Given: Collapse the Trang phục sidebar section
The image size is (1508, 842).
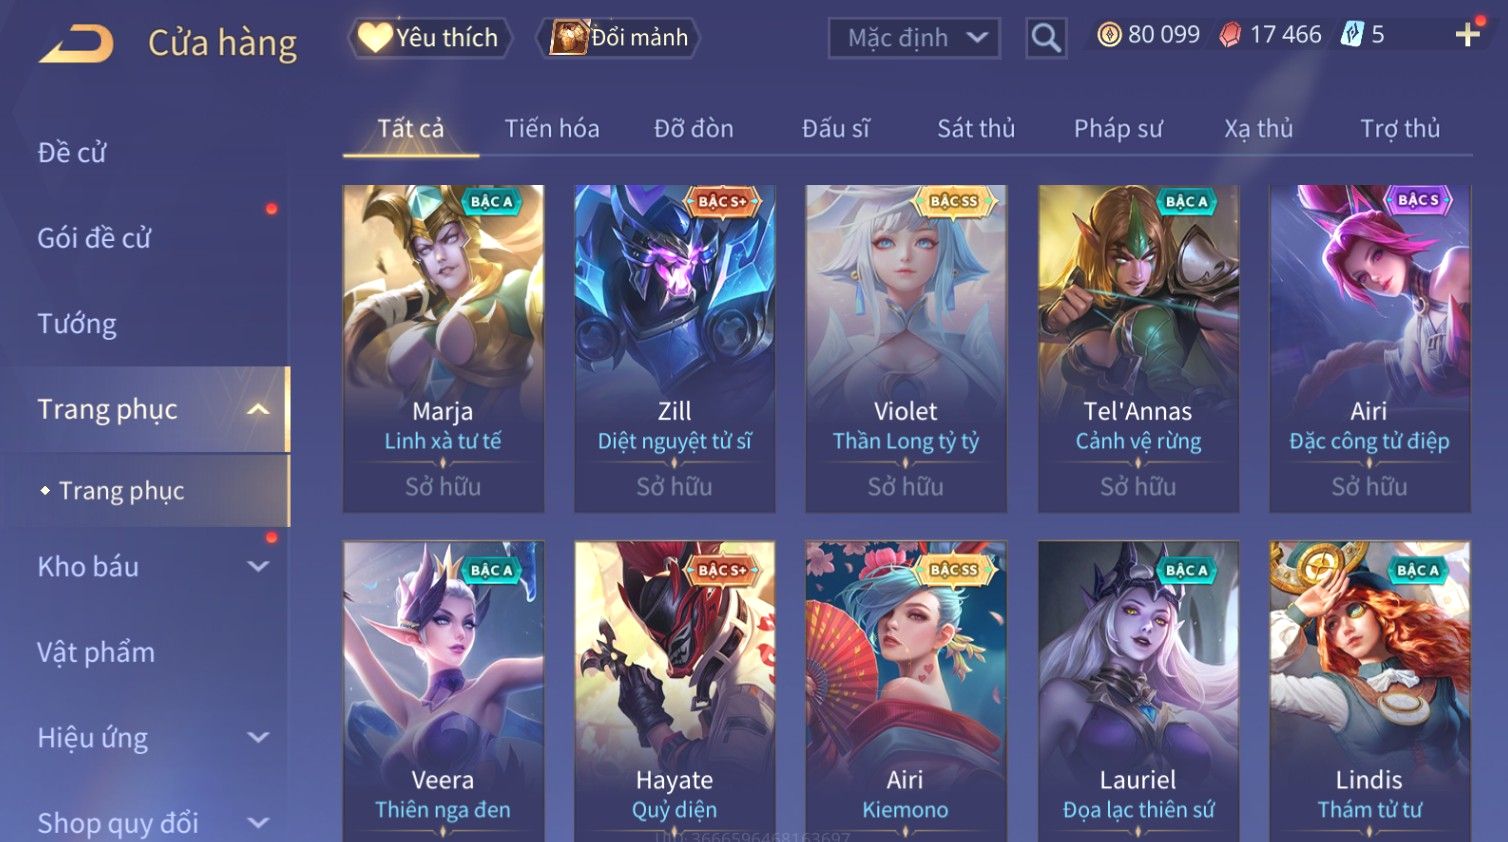Looking at the screenshot, I should pos(258,409).
